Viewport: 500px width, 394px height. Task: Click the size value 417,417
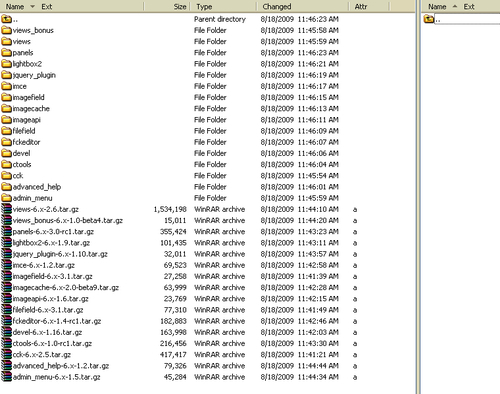tap(173, 355)
